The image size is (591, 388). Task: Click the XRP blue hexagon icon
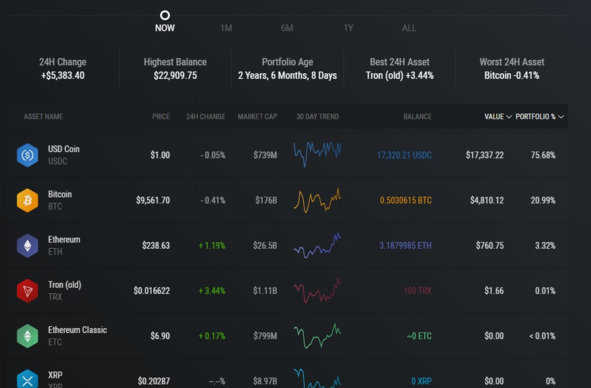pos(28,379)
